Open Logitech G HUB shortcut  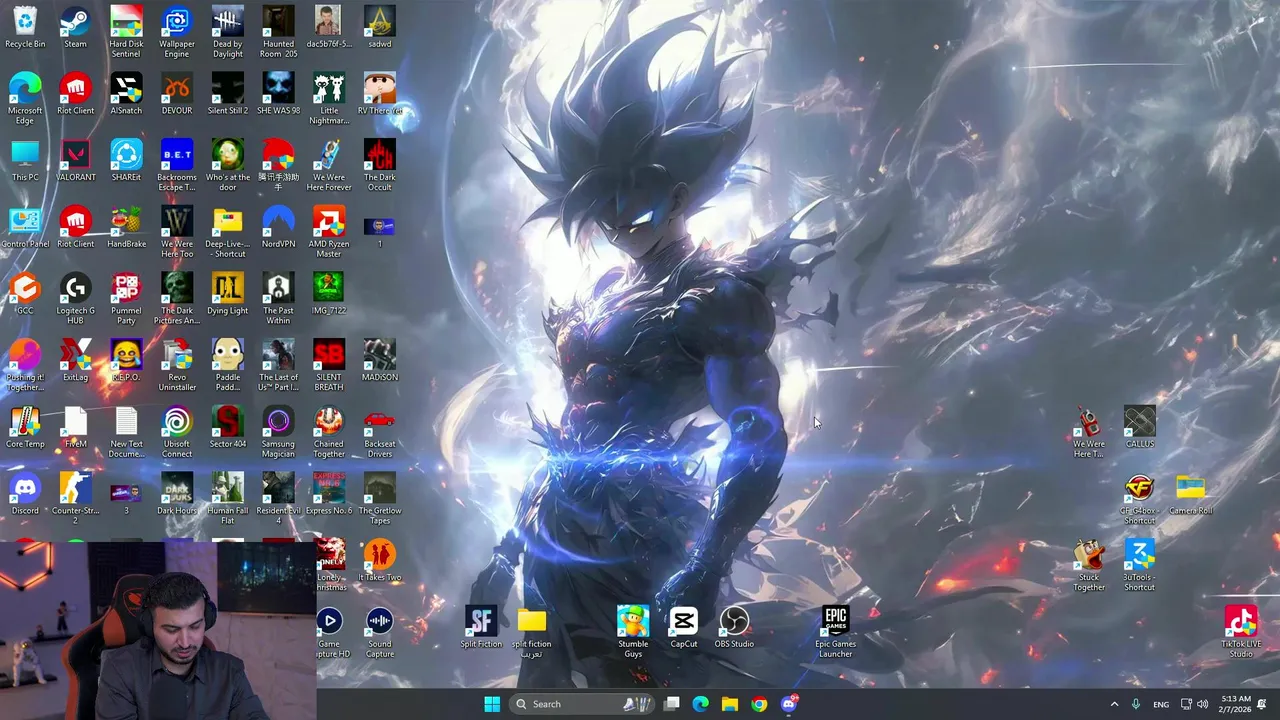tap(75, 298)
